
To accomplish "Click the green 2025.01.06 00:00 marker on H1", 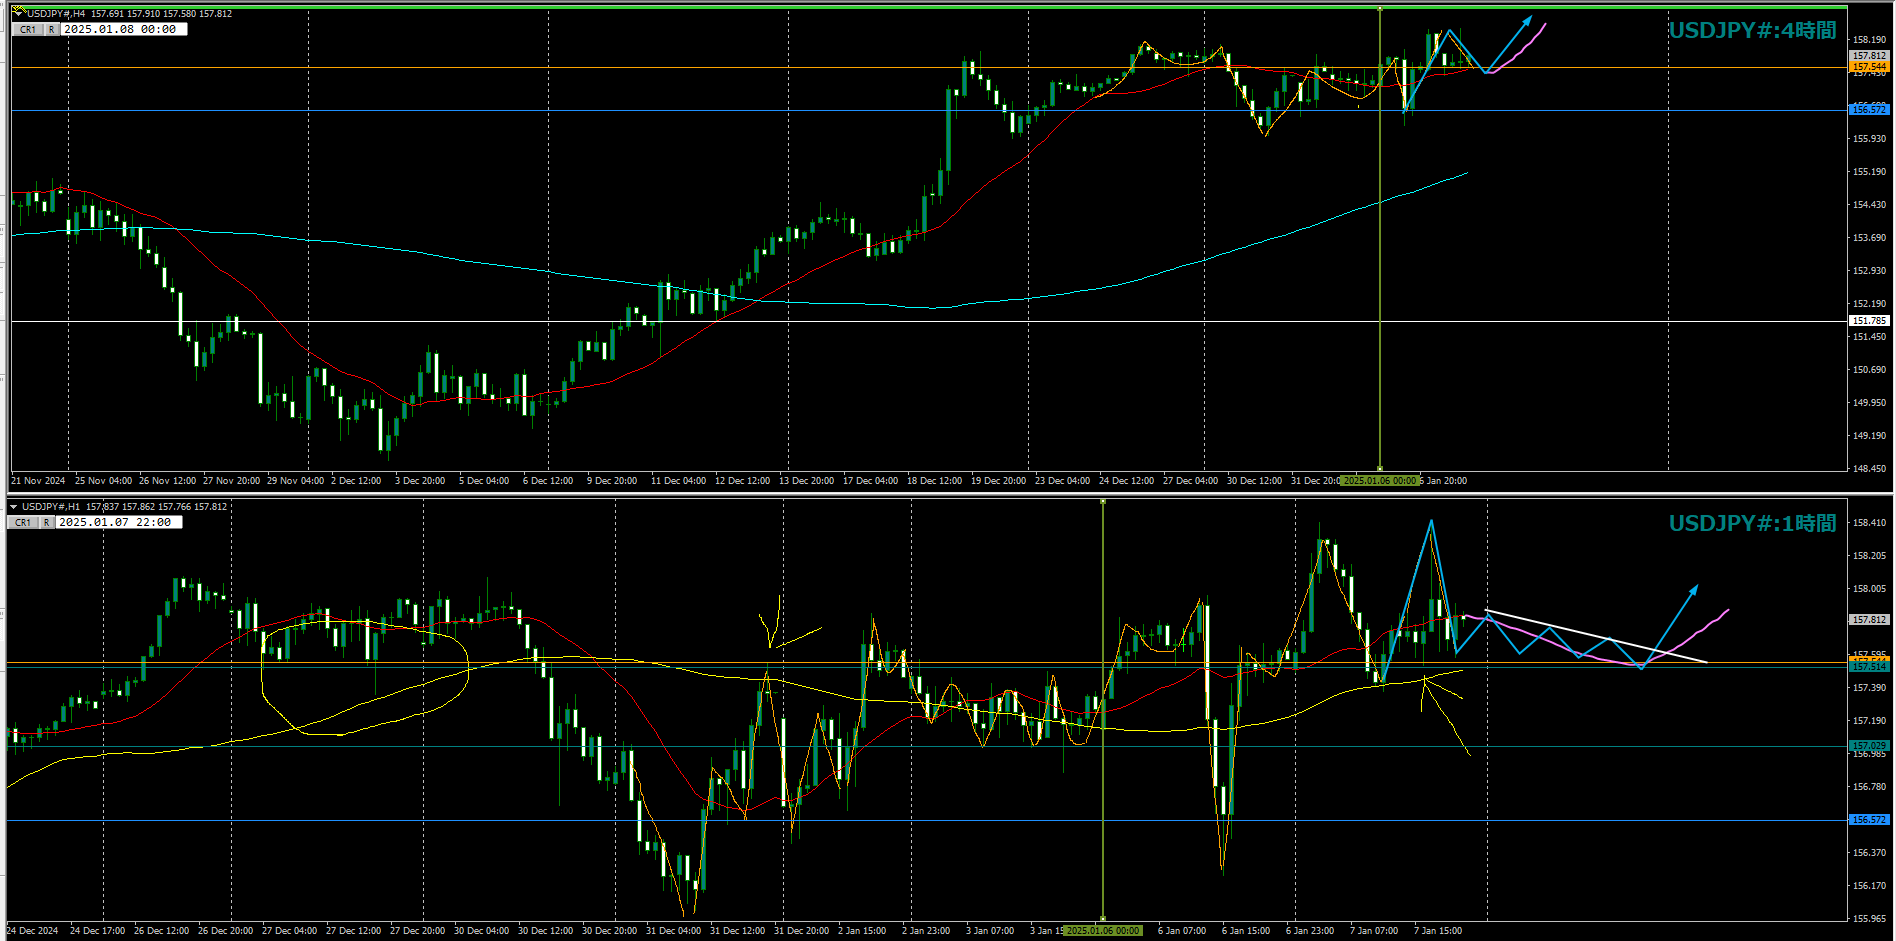I will coord(1103,931).
